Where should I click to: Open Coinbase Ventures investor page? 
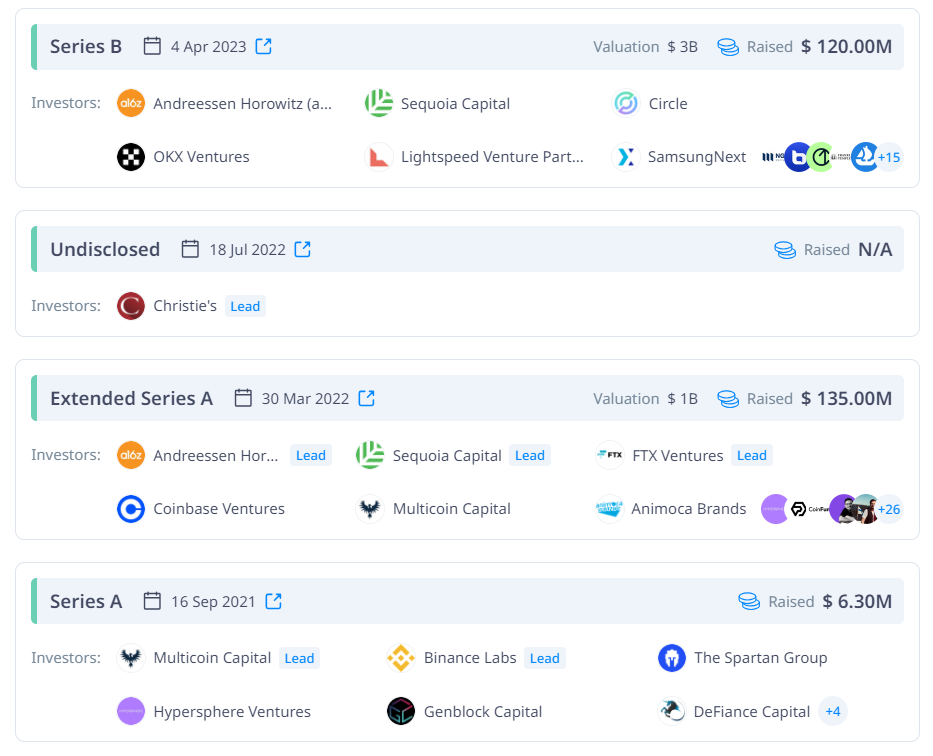pyautogui.click(x=219, y=509)
